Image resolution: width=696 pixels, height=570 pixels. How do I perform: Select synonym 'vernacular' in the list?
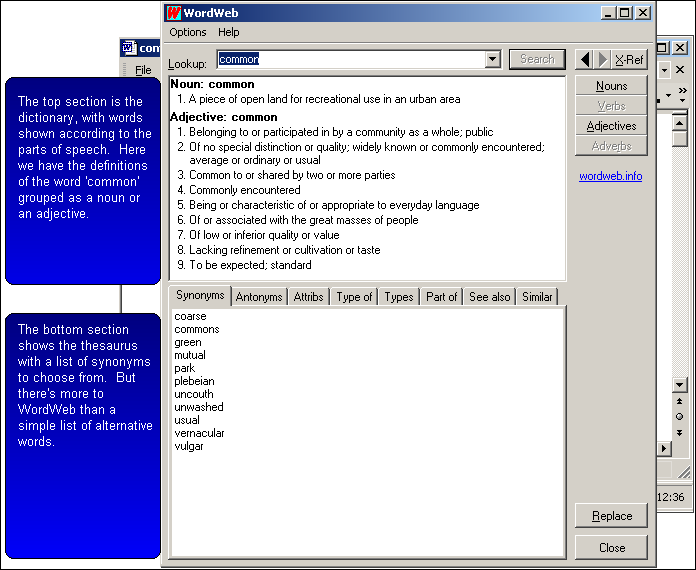[x=199, y=433]
